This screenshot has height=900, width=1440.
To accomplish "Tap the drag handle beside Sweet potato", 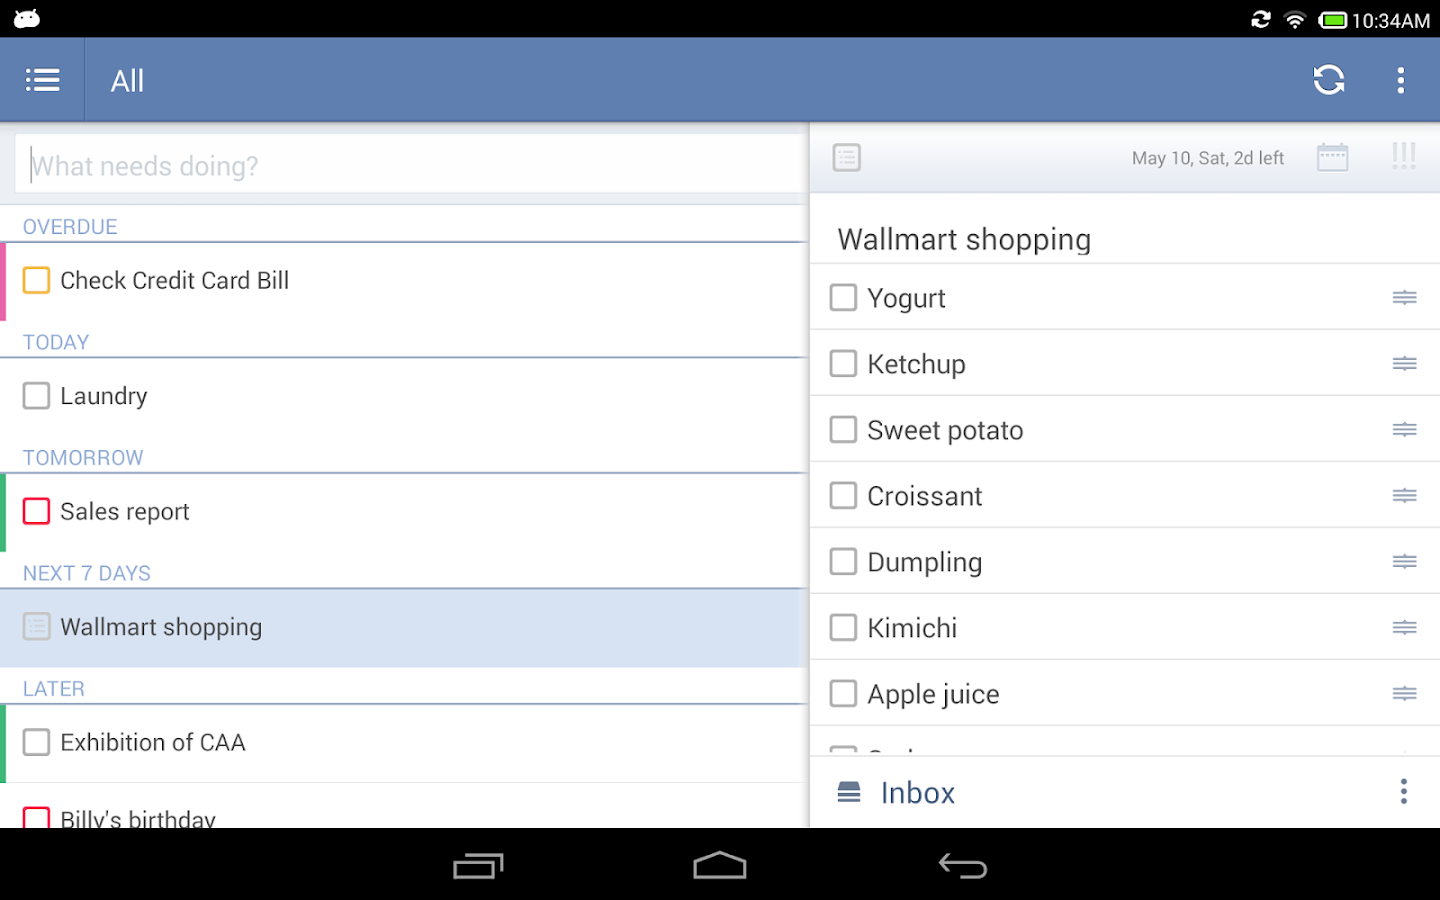I will pos(1404,430).
